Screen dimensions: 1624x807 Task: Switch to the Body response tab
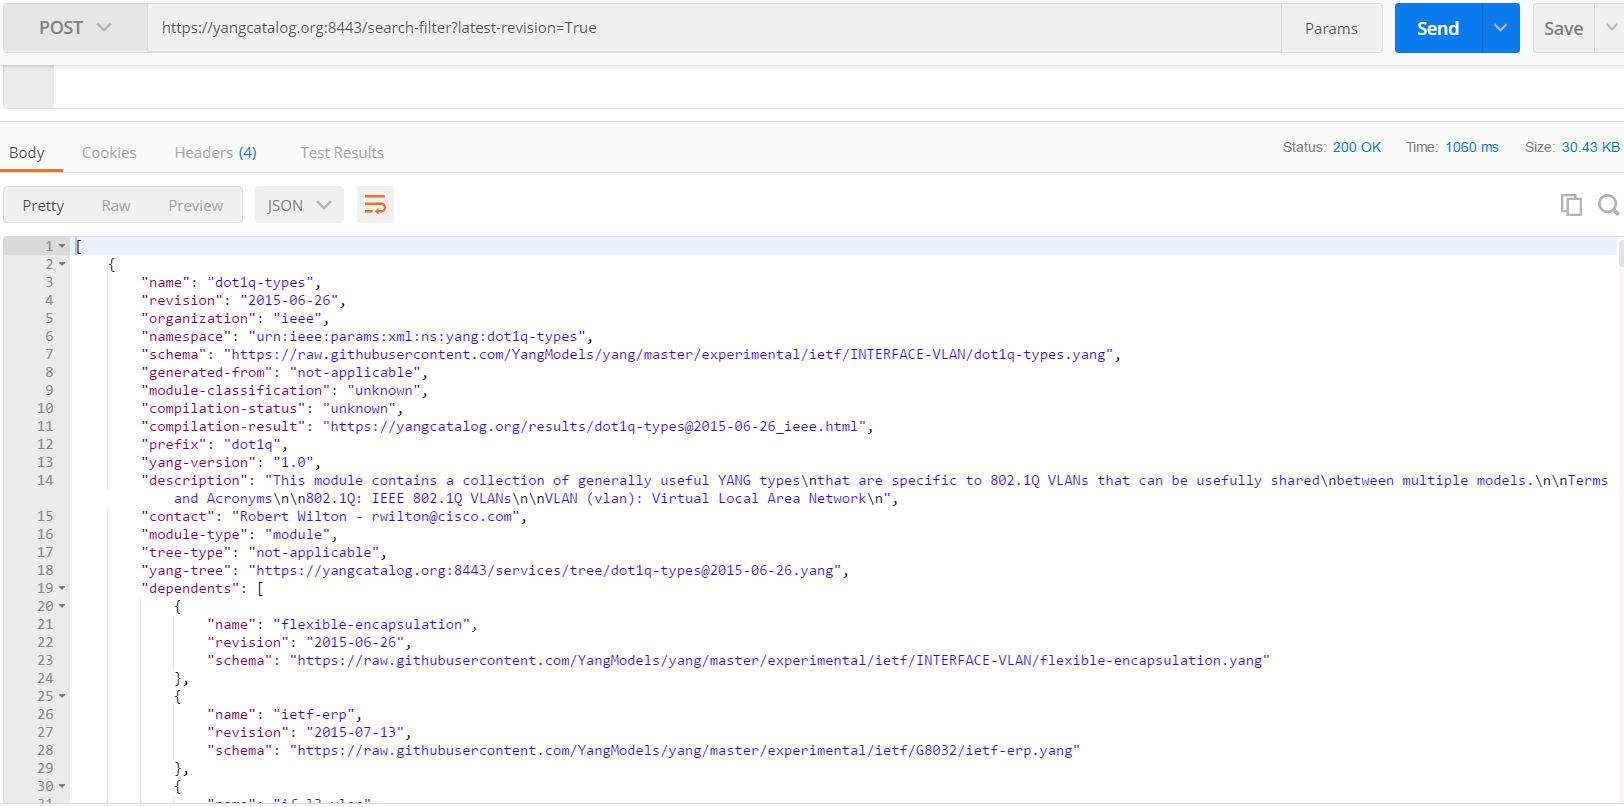27,152
